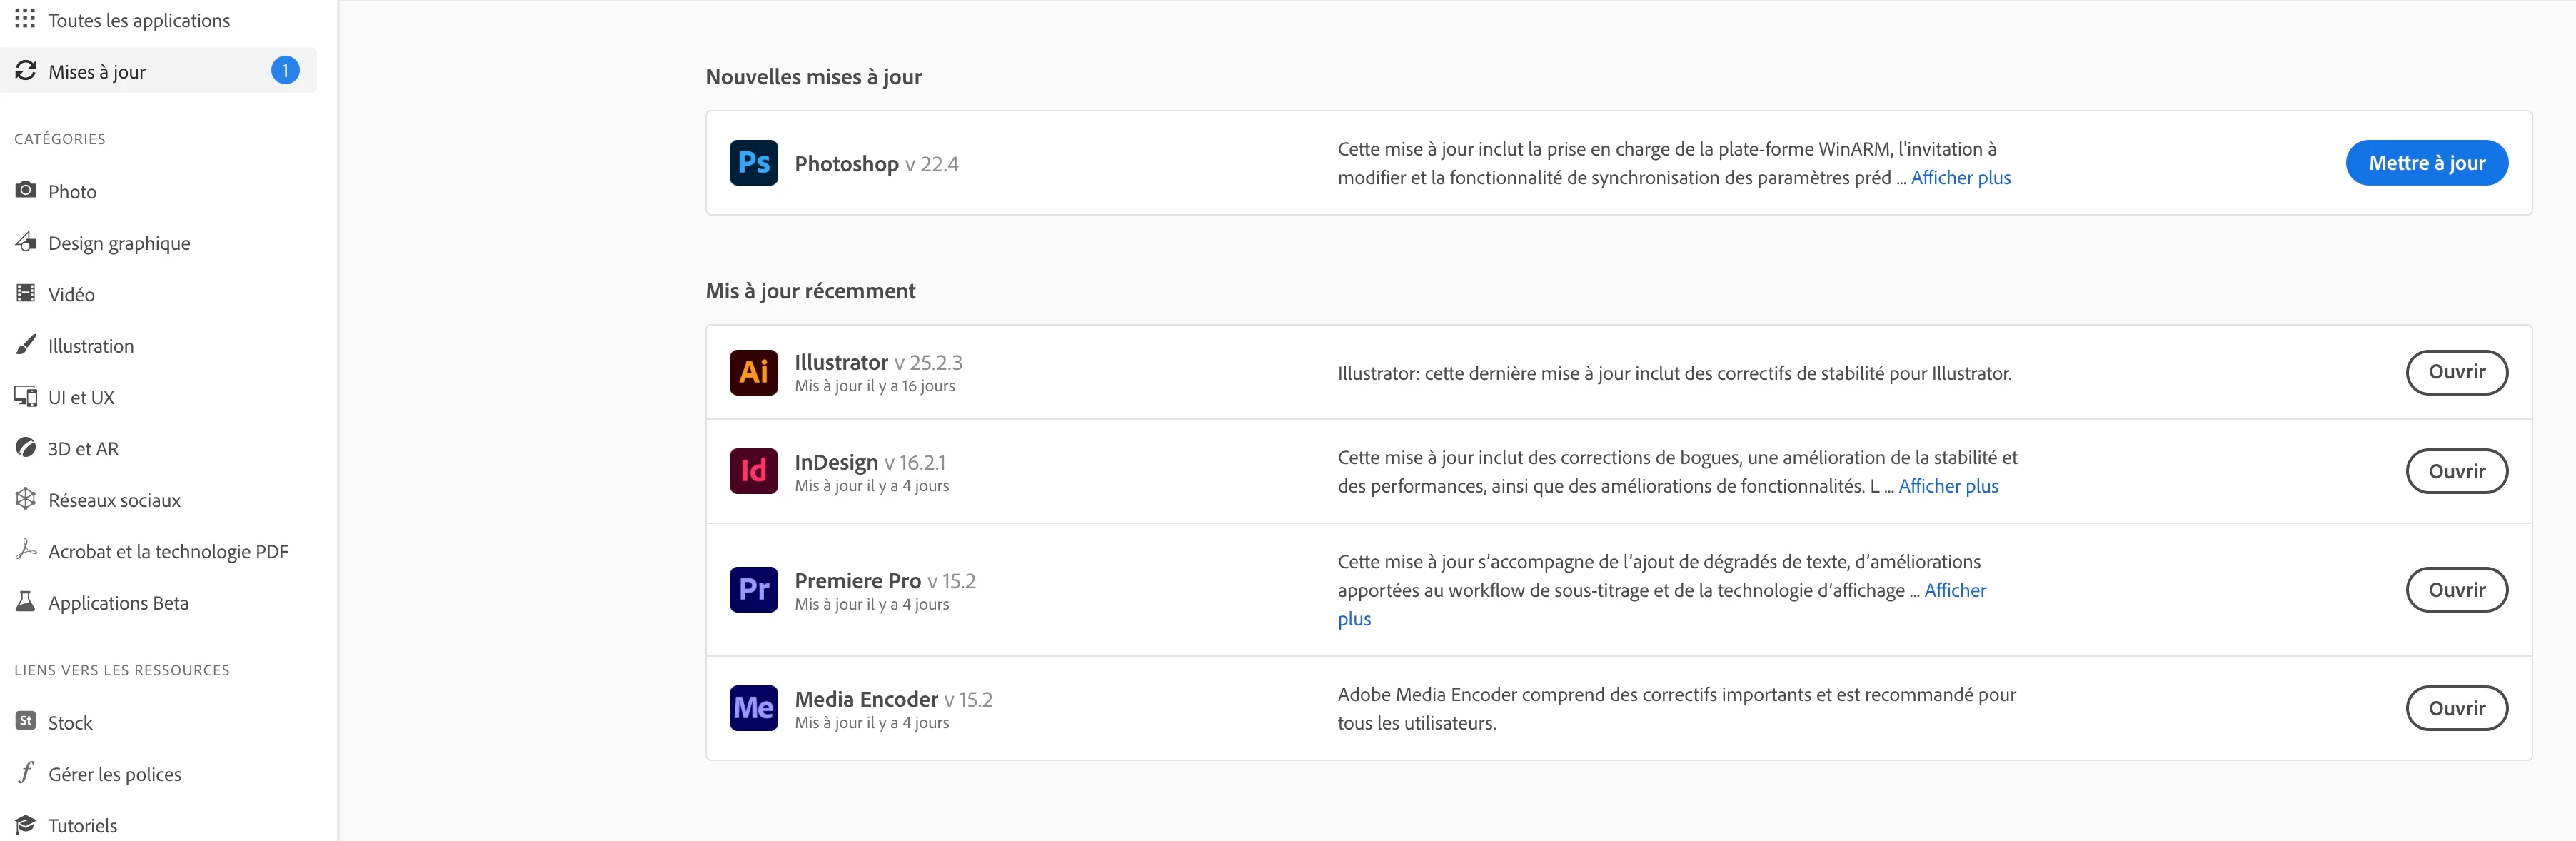Open Gérer les polices link
The image size is (2576, 841).
click(x=114, y=774)
